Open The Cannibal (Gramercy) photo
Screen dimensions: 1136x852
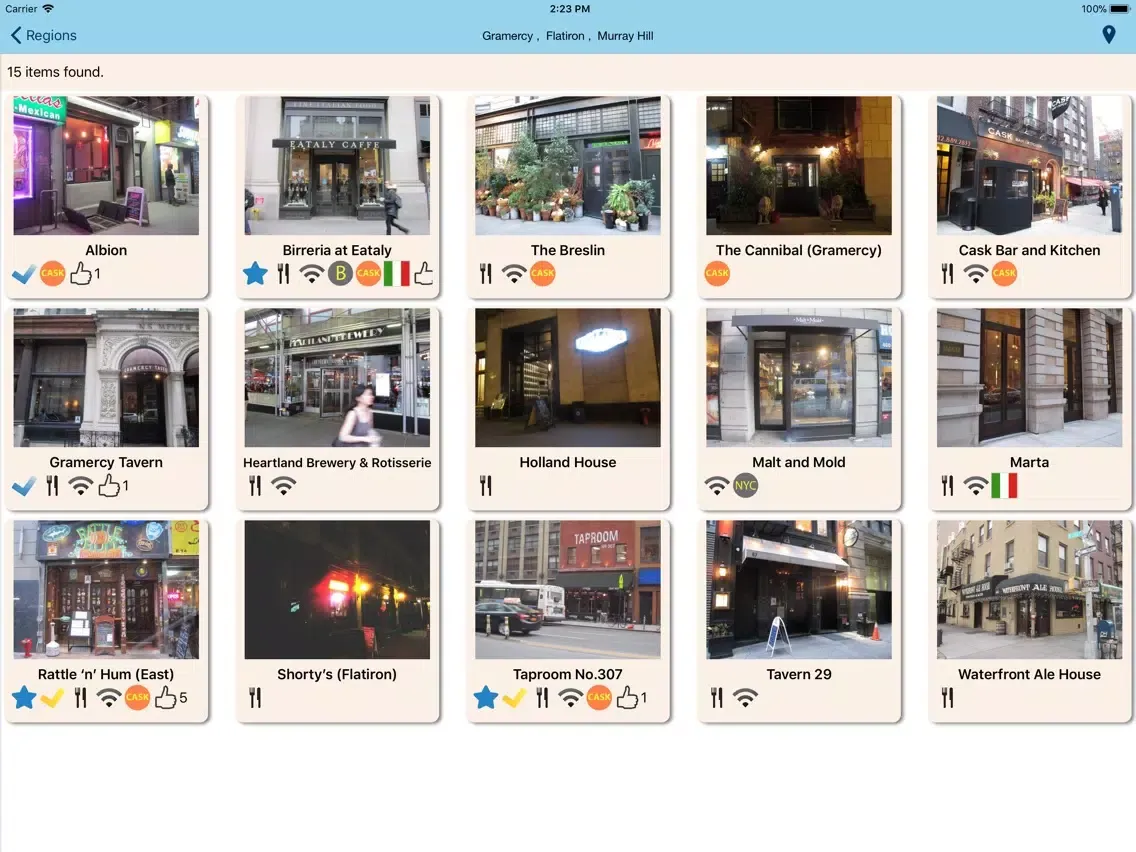point(798,165)
